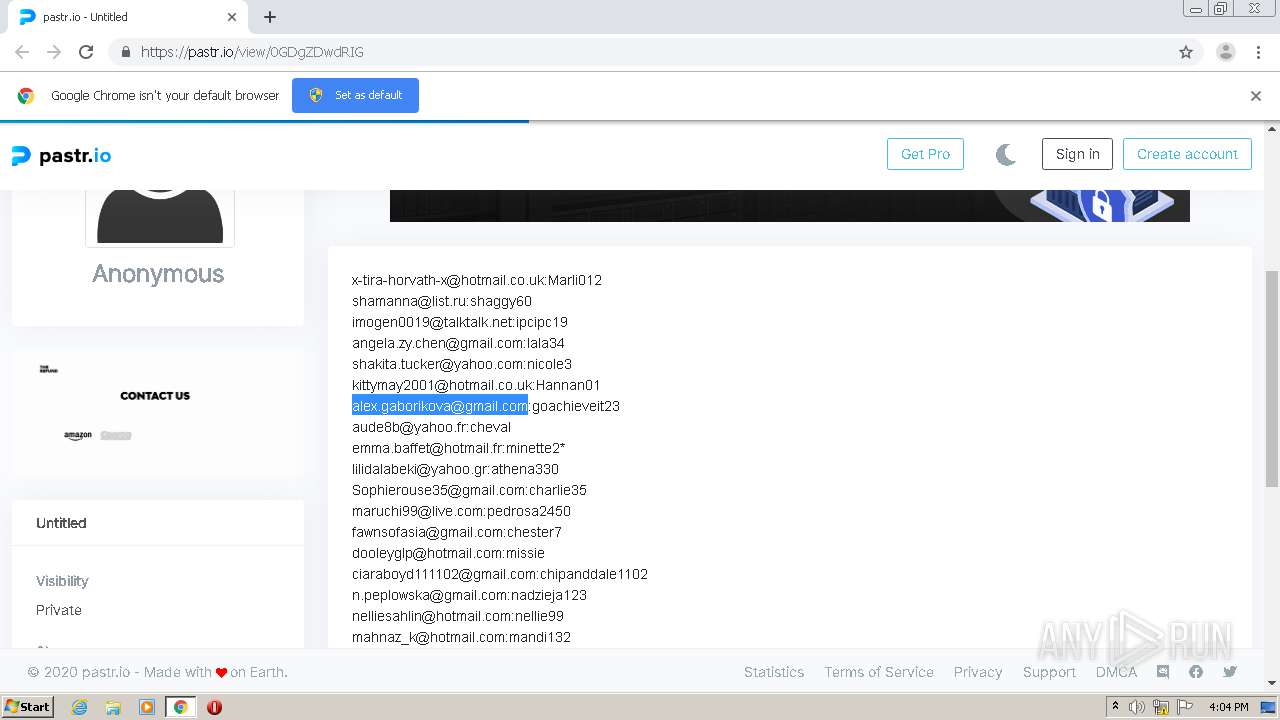Toggle dark mode with the moon icon
1280x720 pixels.
pyautogui.click(x=1006, y=154)
